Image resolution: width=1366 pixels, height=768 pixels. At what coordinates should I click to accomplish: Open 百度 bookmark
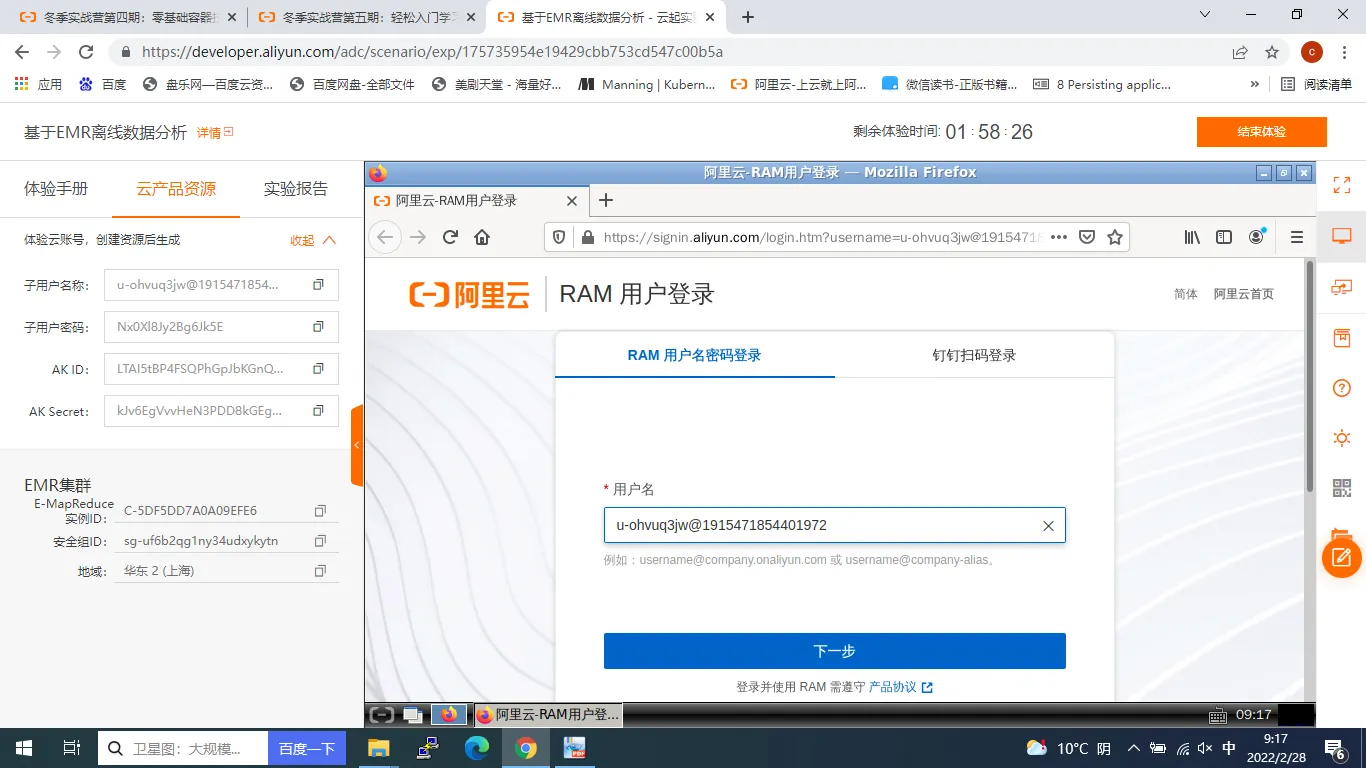[102, 84]
